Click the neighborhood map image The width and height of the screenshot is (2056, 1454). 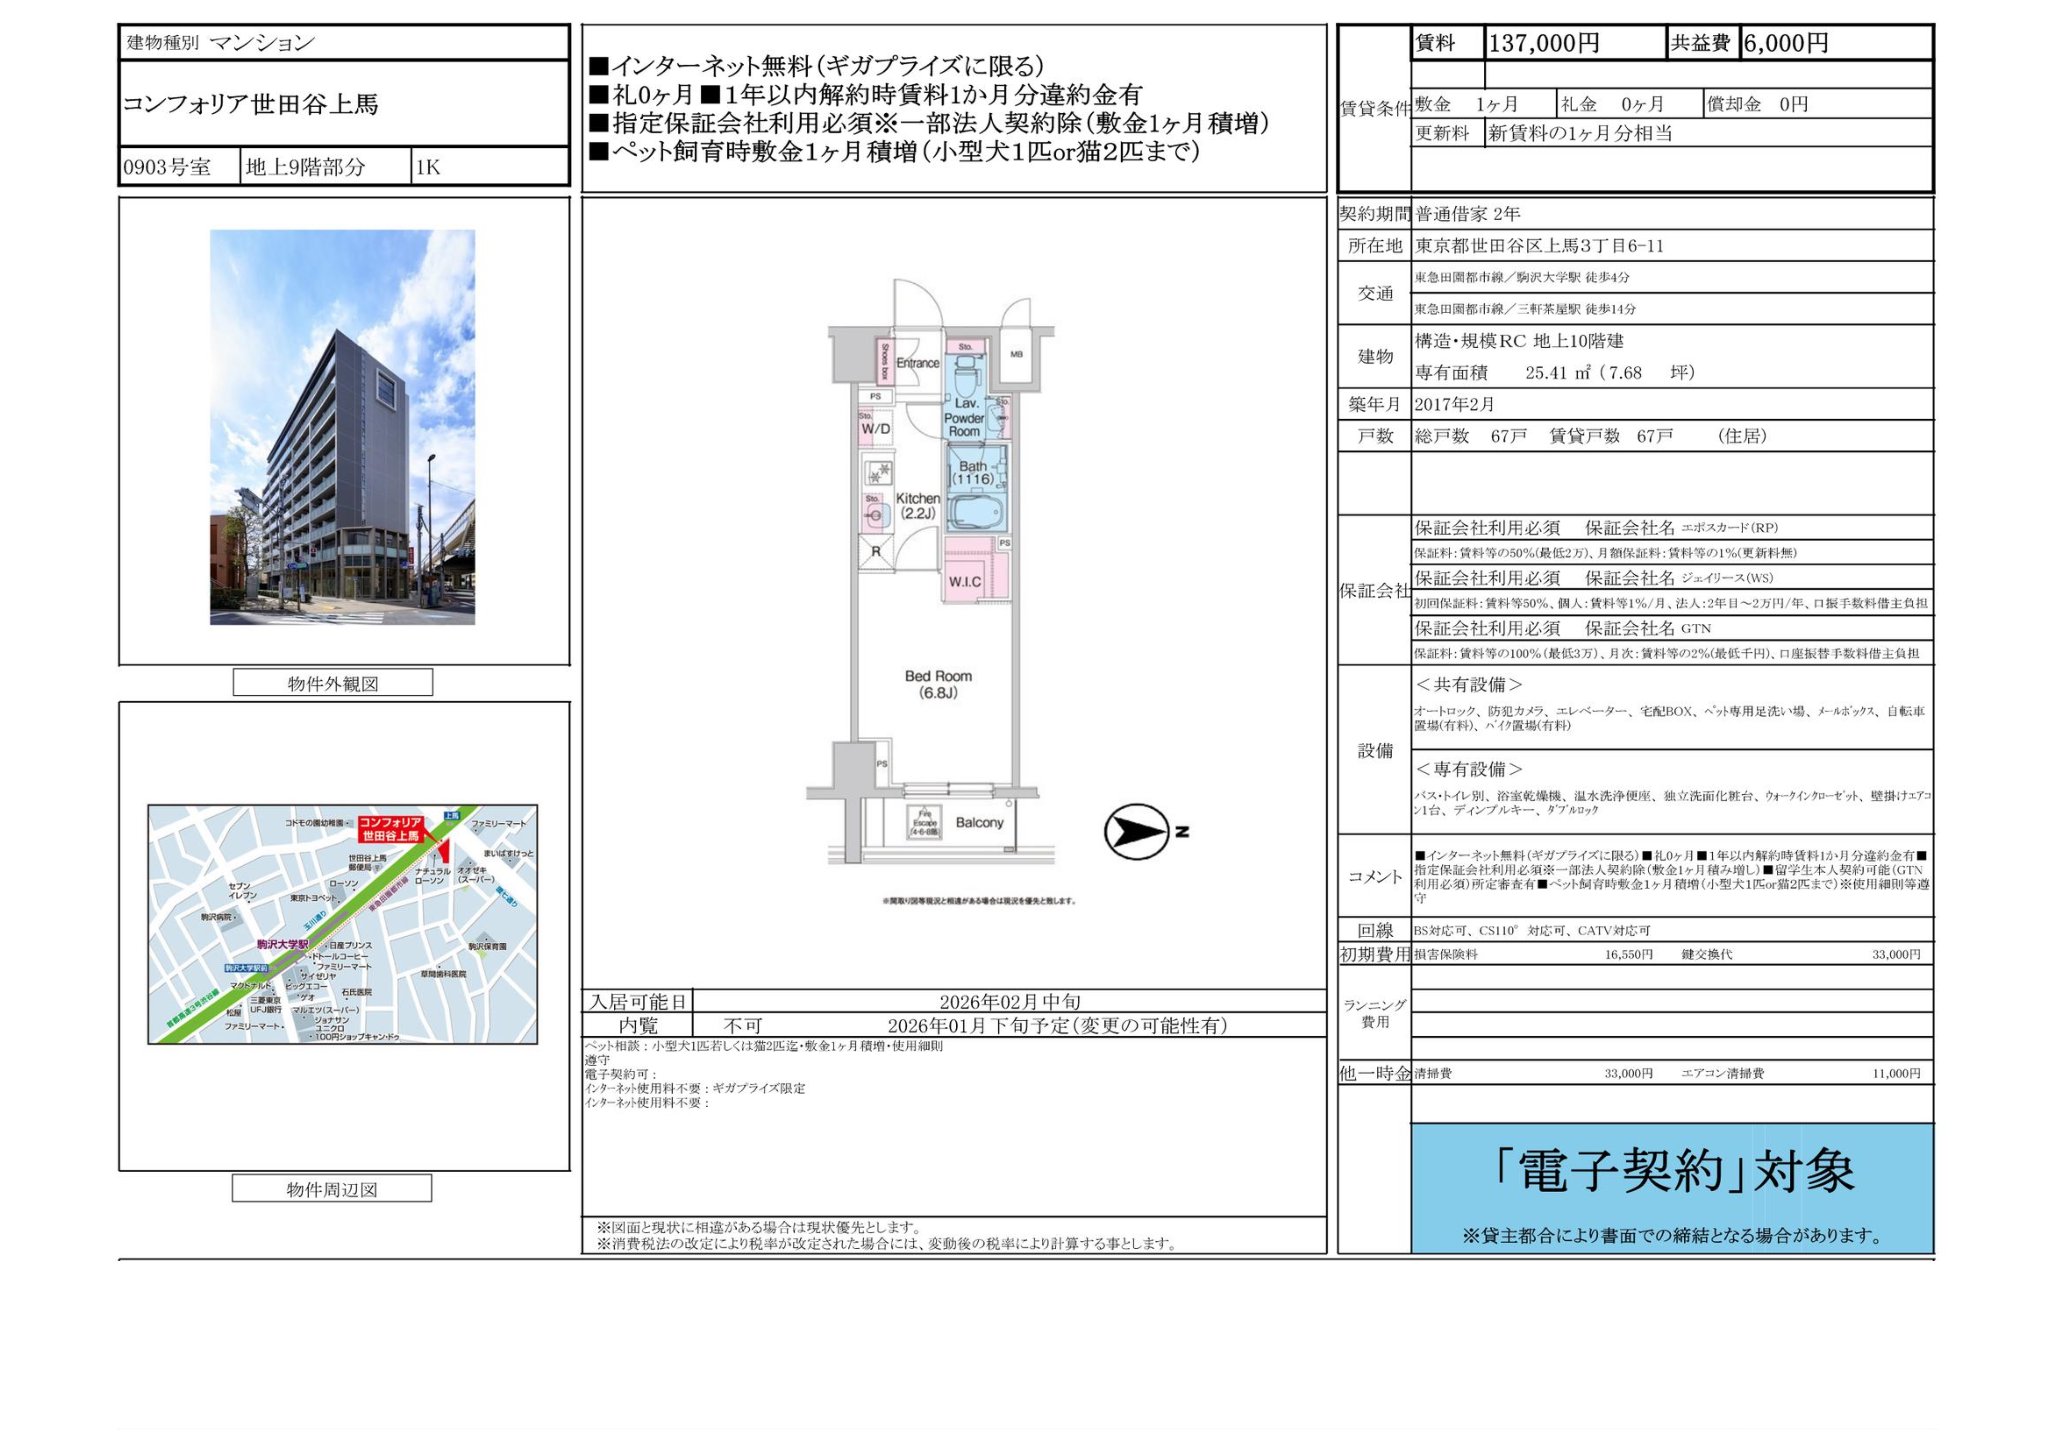tap(342, 924)
